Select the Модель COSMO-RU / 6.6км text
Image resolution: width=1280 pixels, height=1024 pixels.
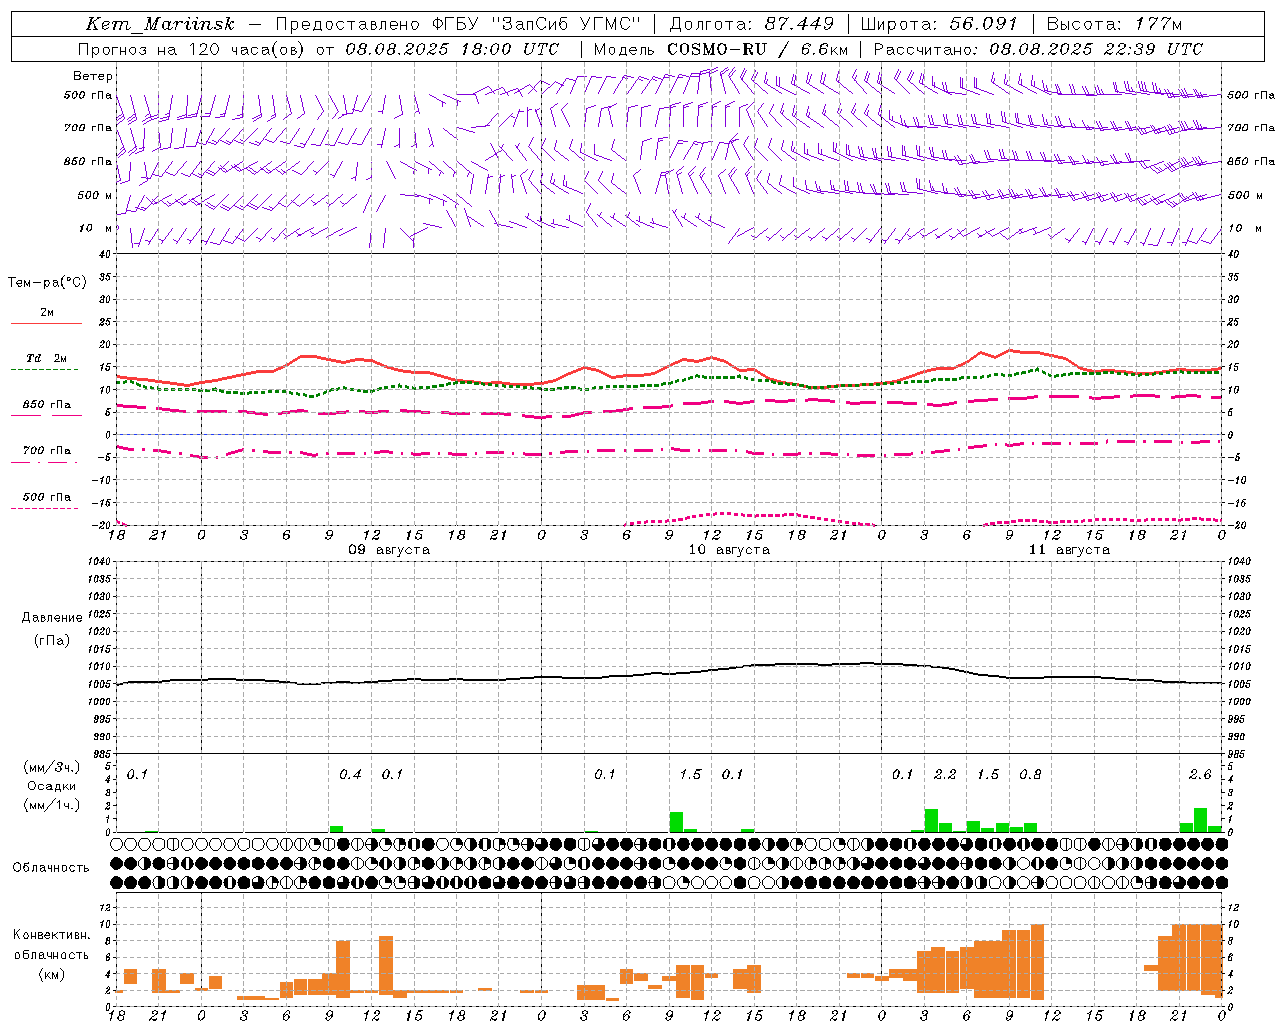720,48
